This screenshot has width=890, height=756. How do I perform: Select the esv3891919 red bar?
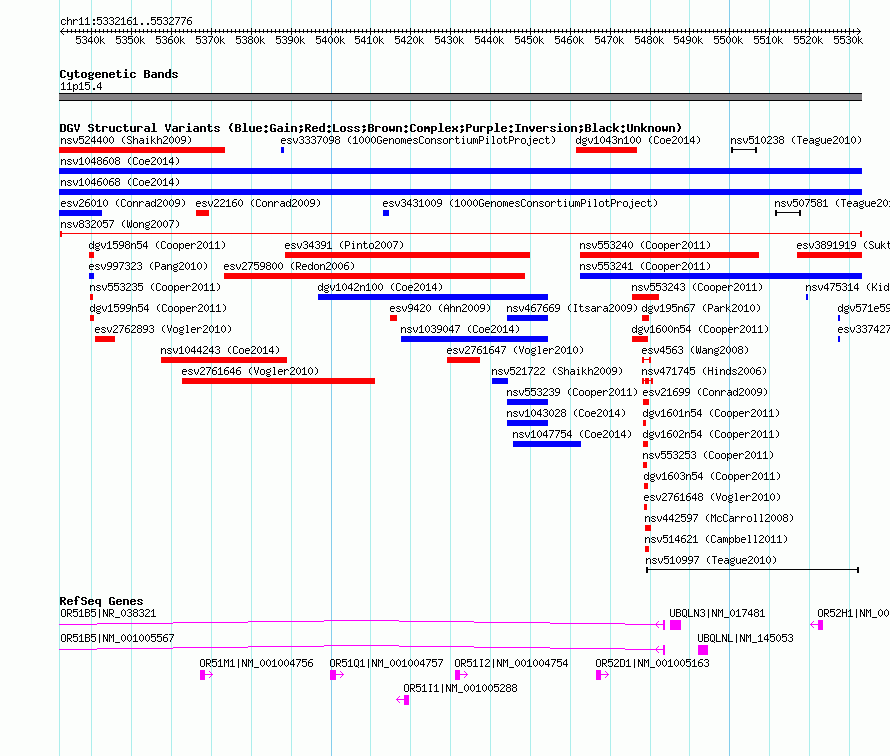click(829, 255)
